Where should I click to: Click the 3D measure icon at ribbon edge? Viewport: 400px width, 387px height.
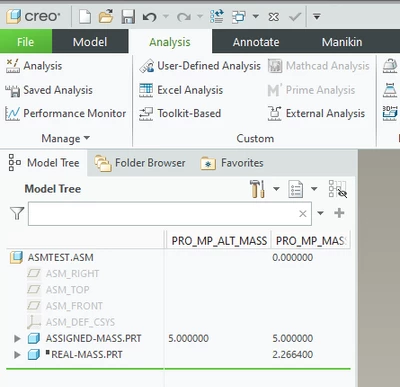click(x=390, y=113)
